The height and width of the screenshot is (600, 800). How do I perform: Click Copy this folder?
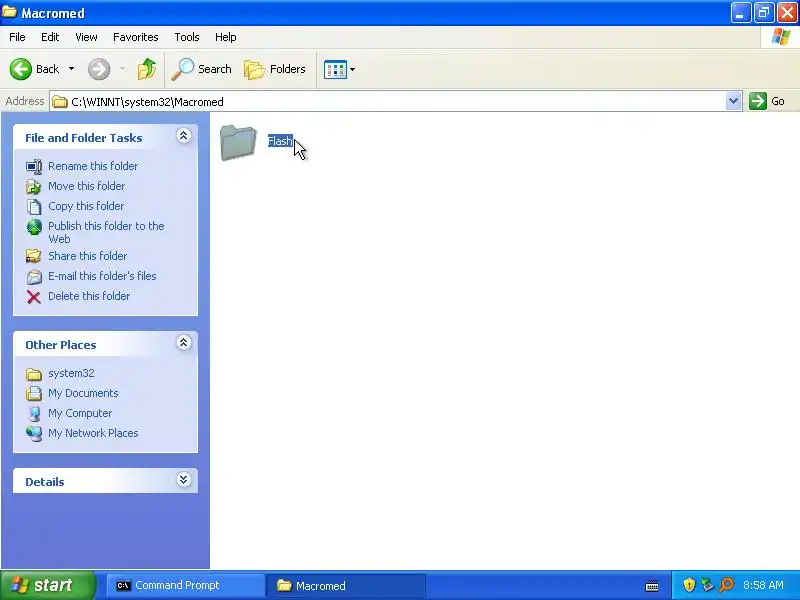pyautogui.click(x=86, y=206)
